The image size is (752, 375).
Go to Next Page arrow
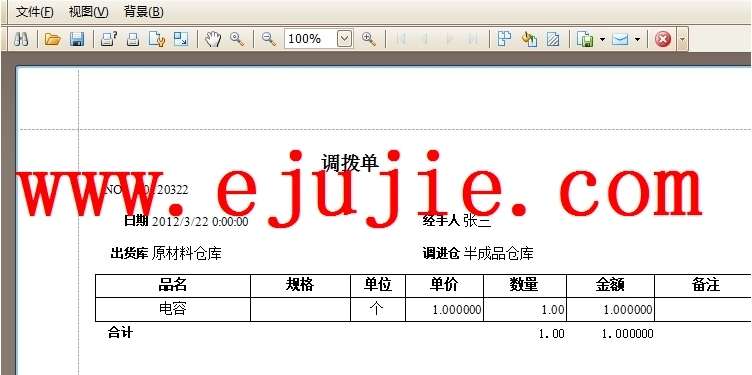pyautogui.click(x=450, y=39)
